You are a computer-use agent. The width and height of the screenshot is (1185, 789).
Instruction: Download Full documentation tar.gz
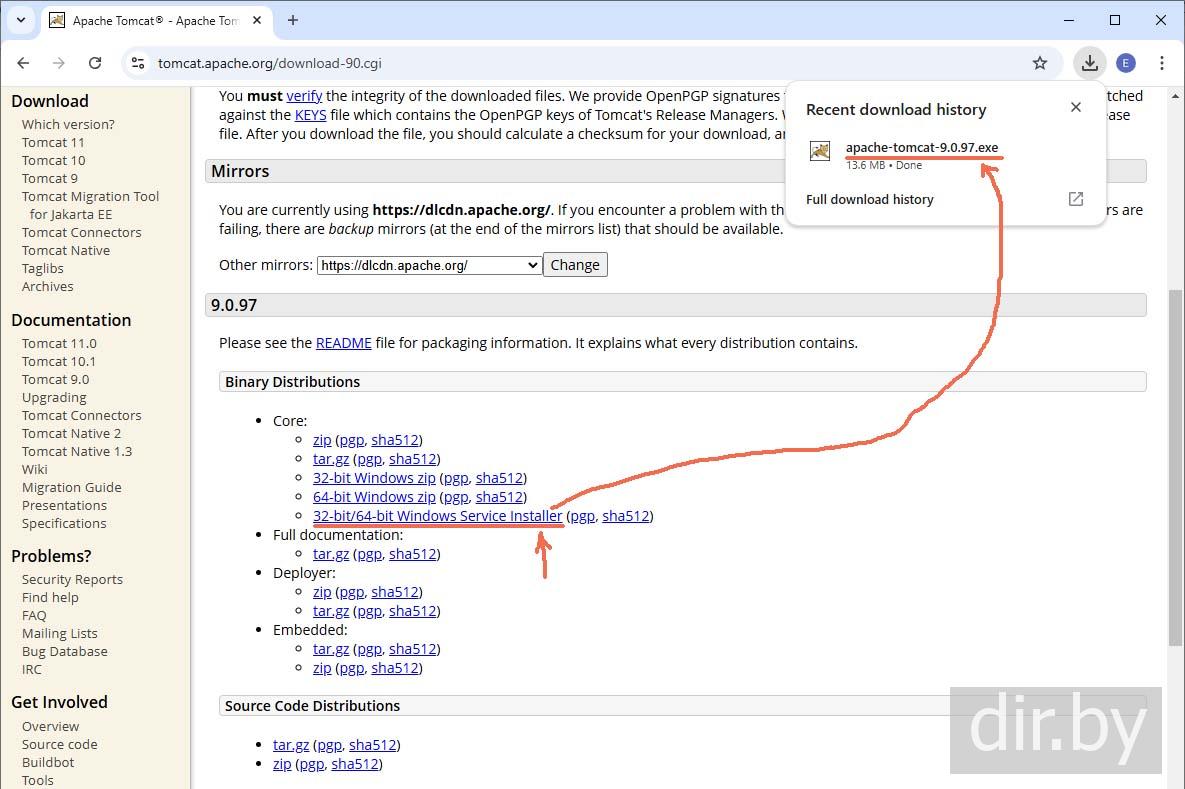click(331, 554)
